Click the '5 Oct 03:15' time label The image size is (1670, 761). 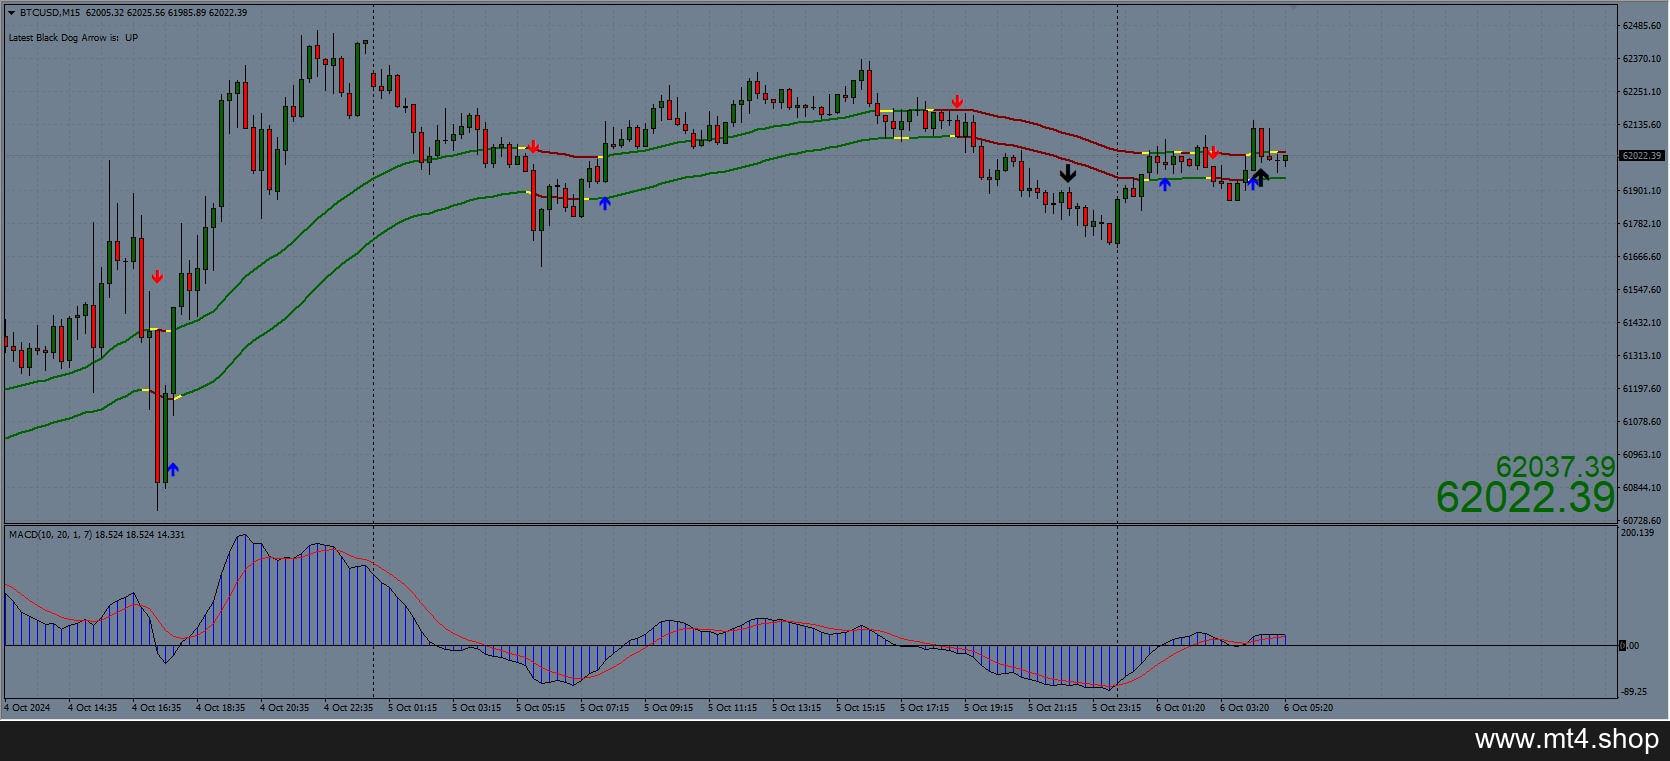click(476, 708)
